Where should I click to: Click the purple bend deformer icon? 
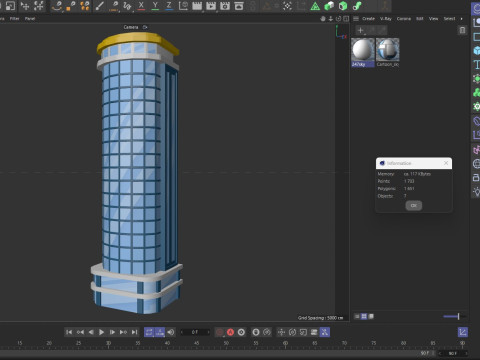(x=477, y=121)
